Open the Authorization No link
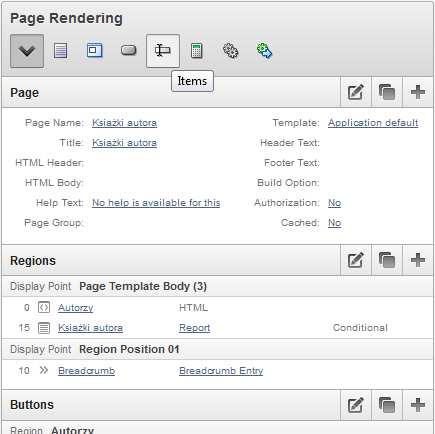Image resolution: width=435 pixels, height=434 pixels. (334, 203)
